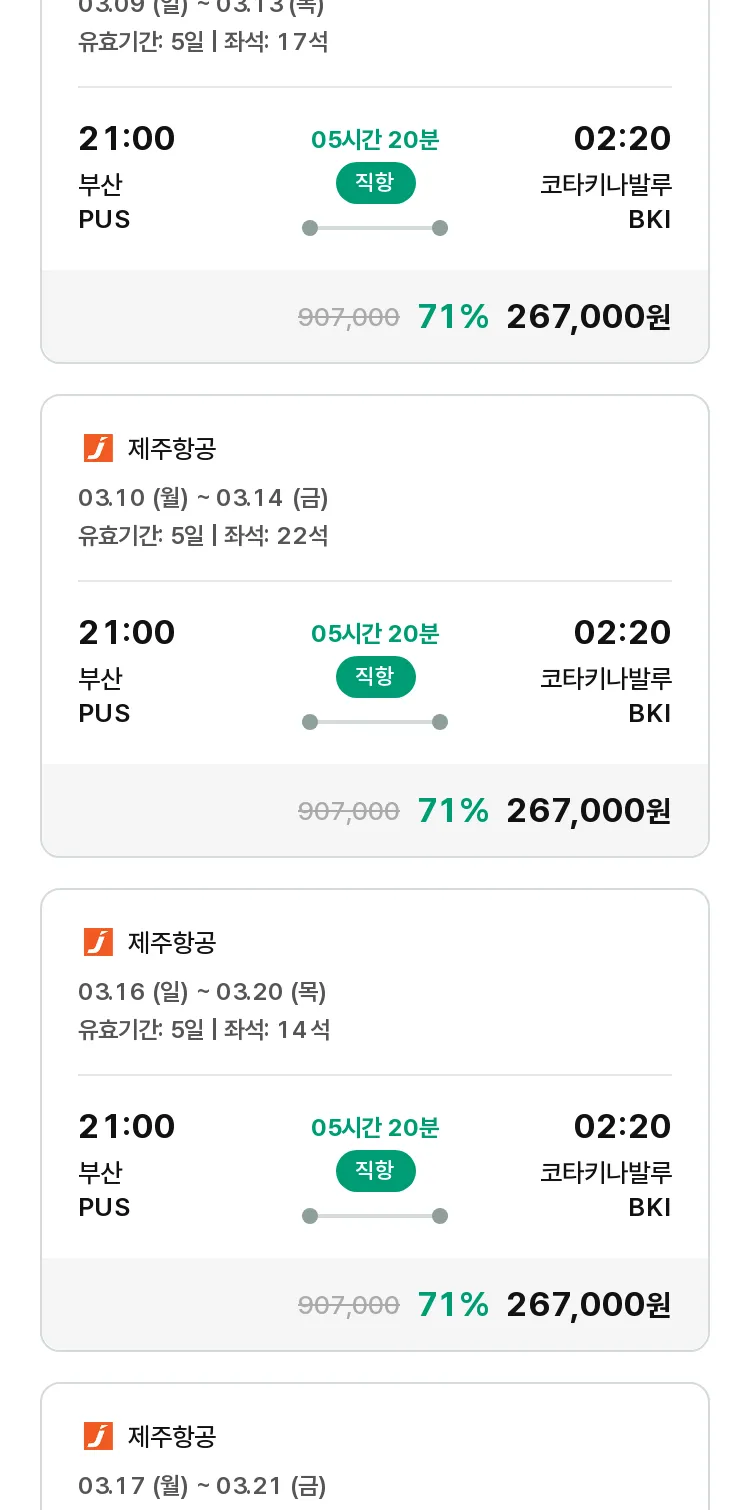Click 71% discount on 03.10 flight
Viewport: 750px width, 1510px height.
[453, 811]
